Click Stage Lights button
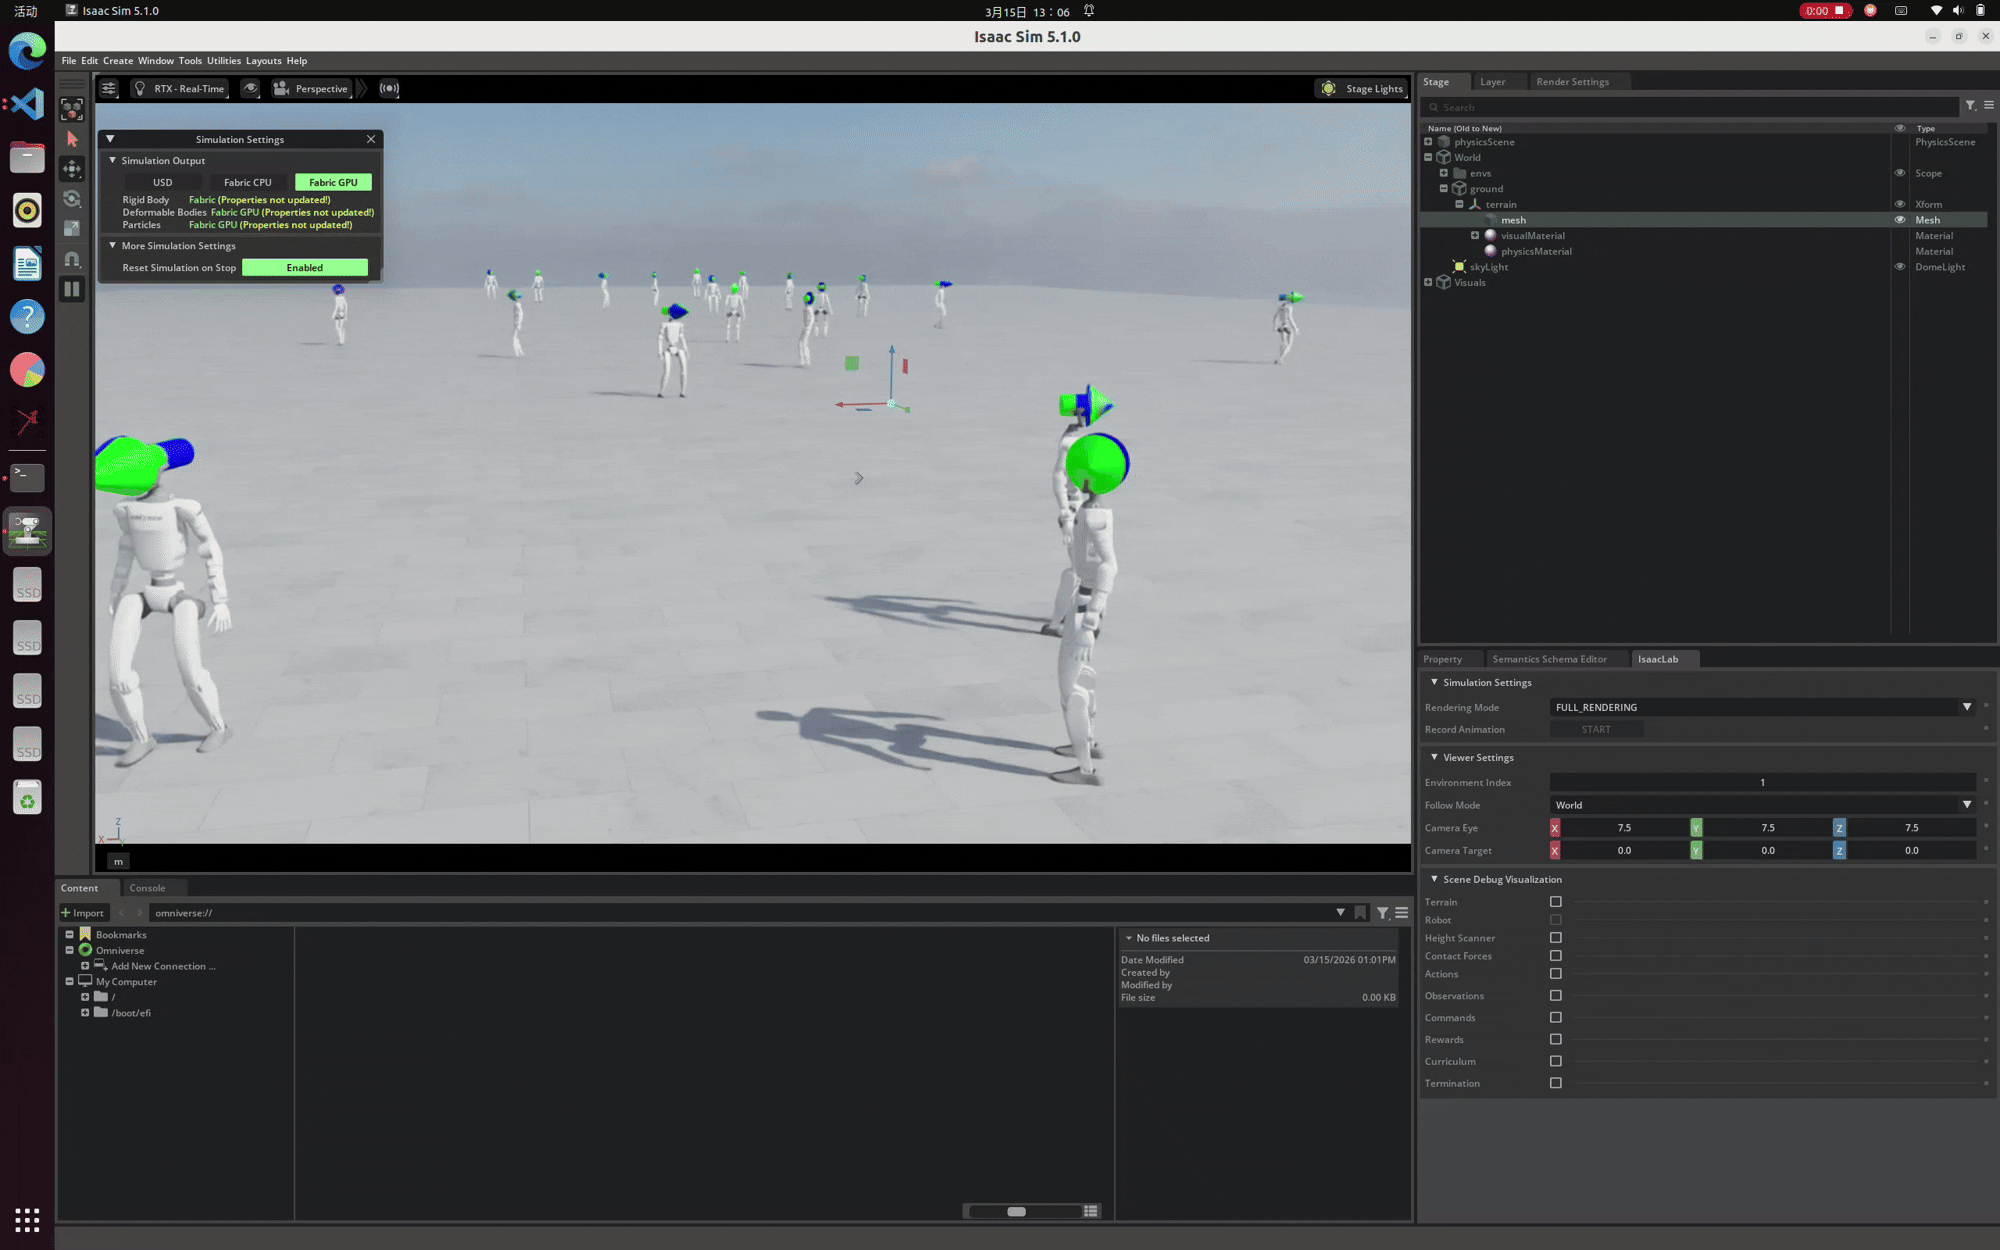2000x1250 pixels. [x=1362, y=88]
